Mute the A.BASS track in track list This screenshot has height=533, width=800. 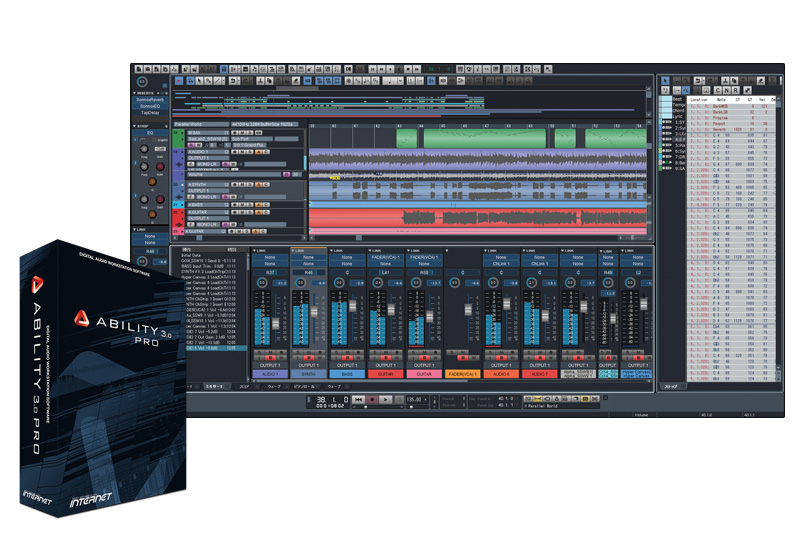[242, 205]
